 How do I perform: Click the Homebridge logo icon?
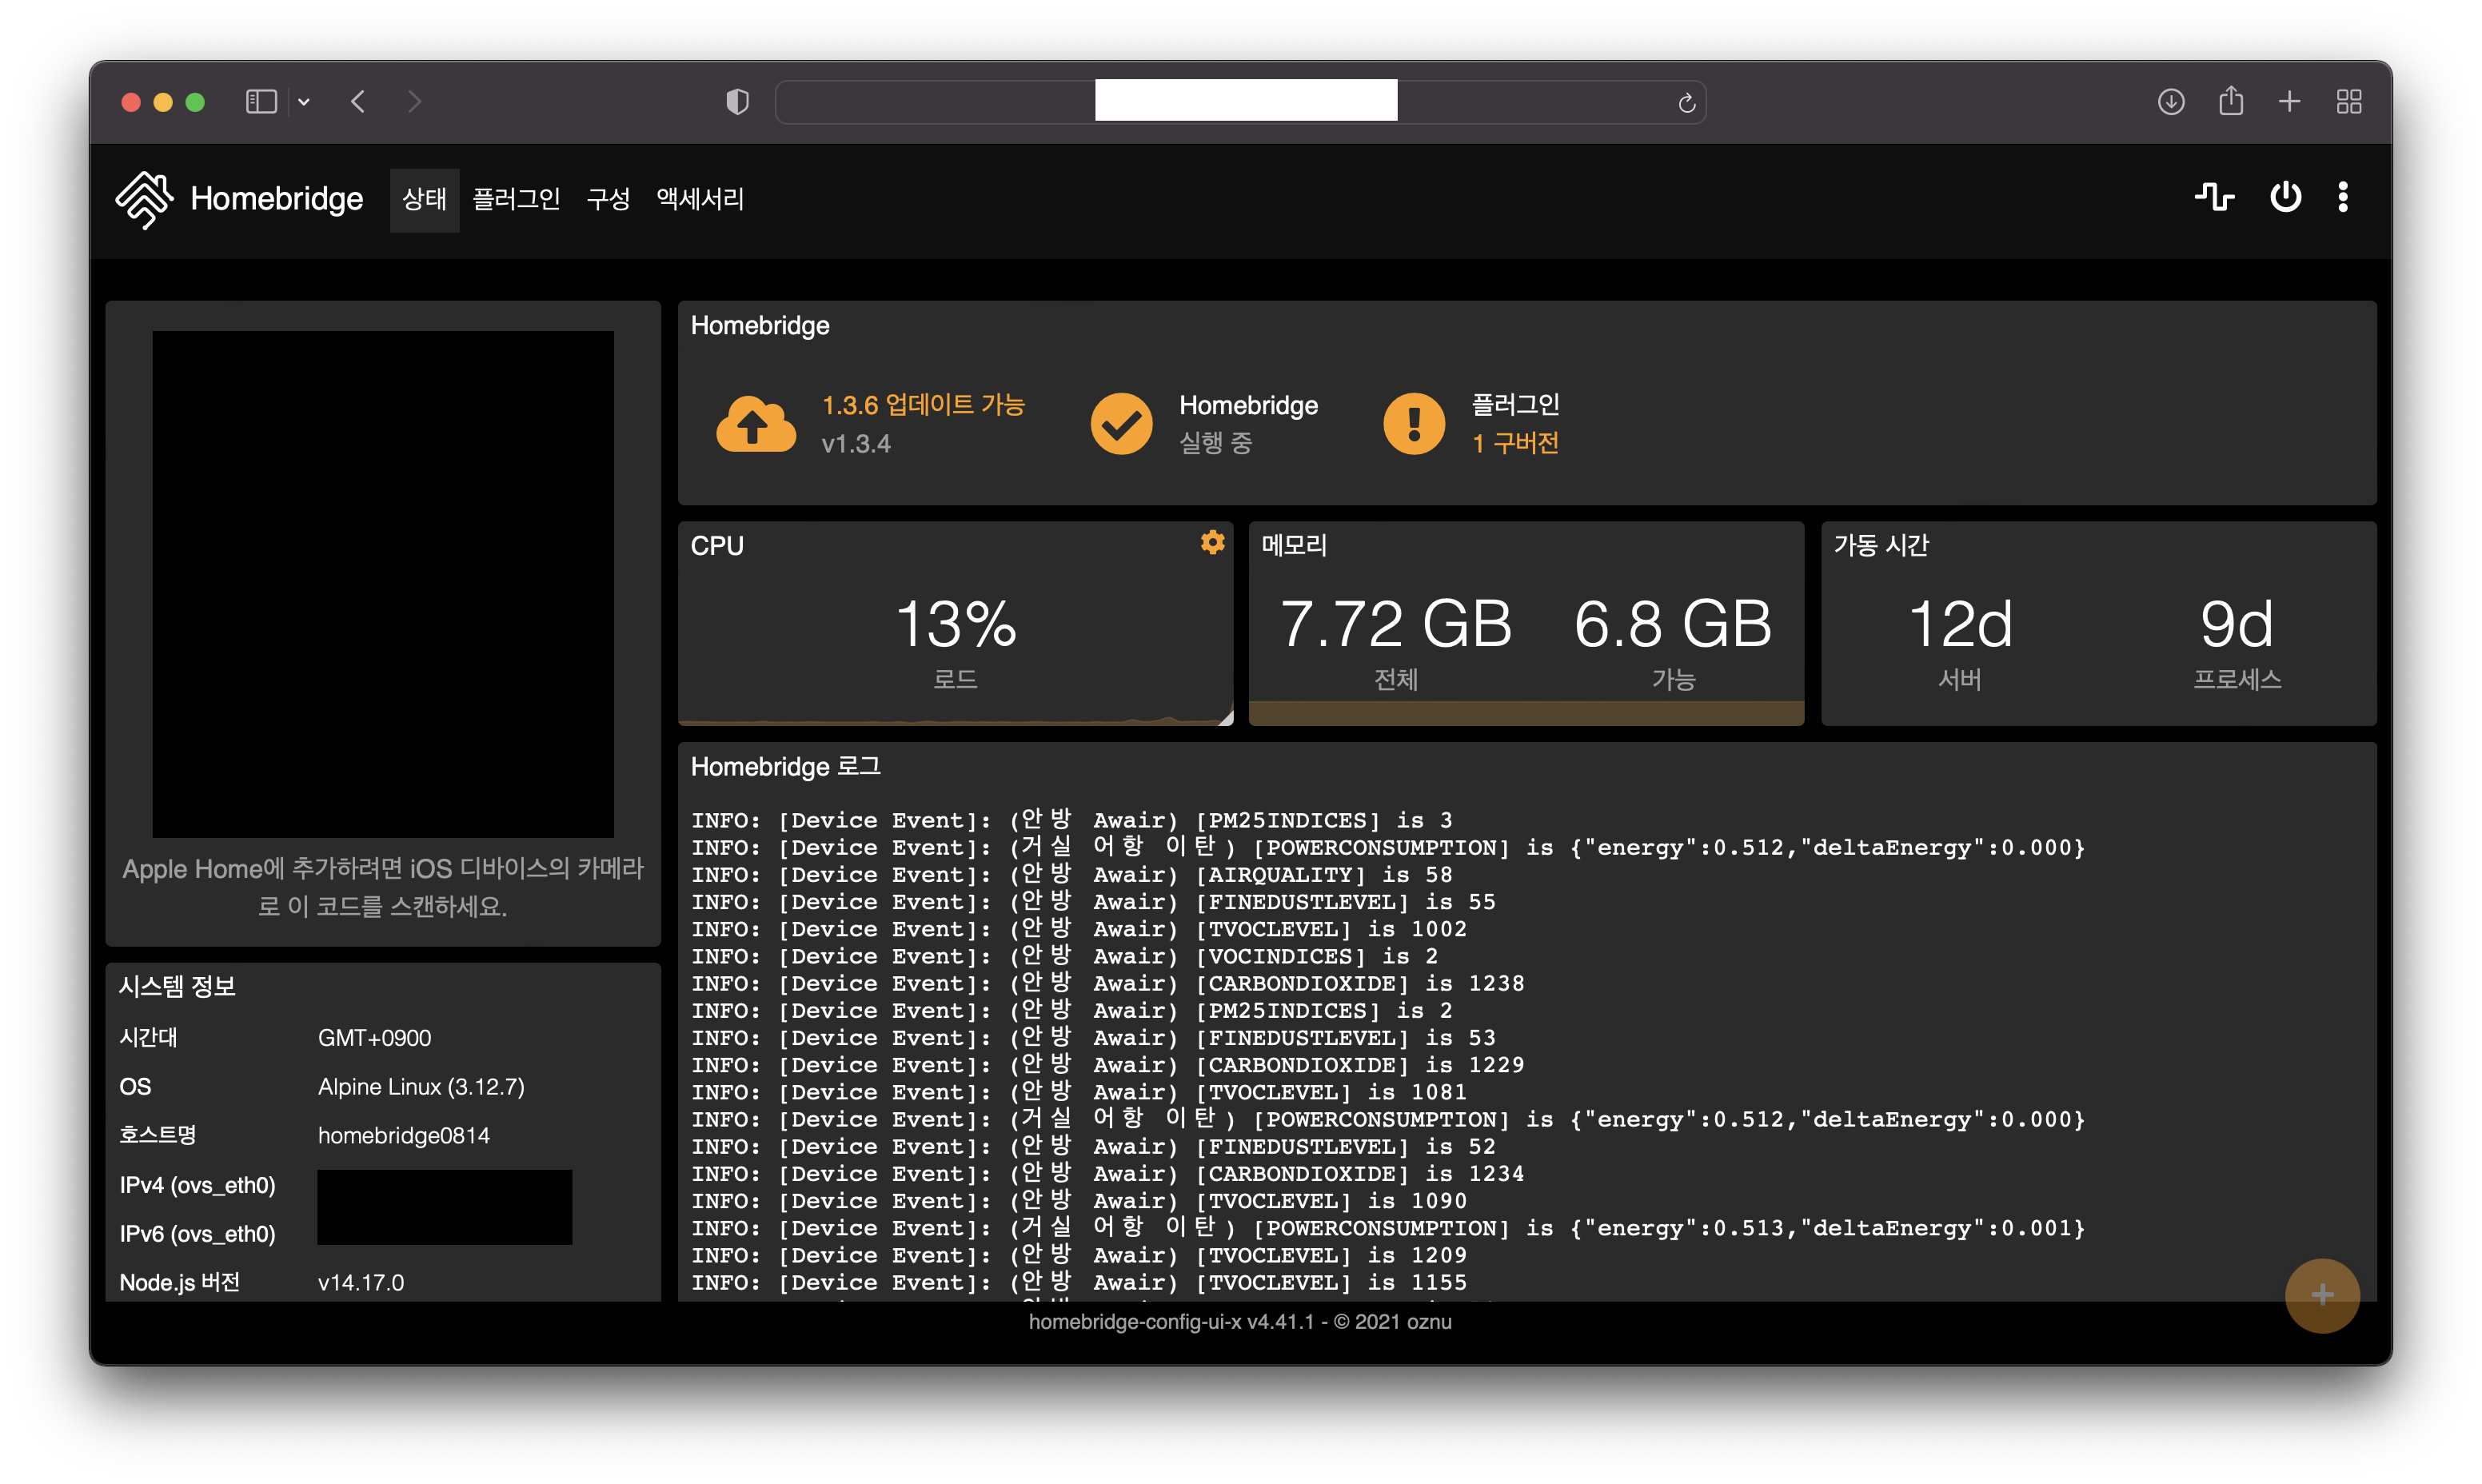144,198
